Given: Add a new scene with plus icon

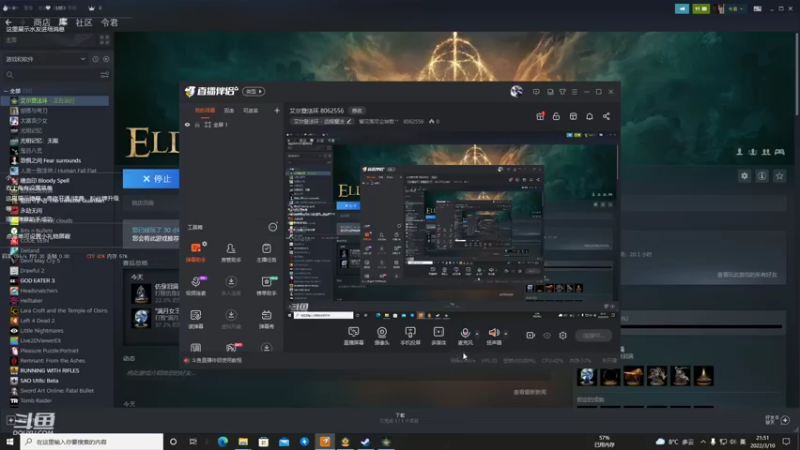Looking at the screenshot, I should (277, 110).
